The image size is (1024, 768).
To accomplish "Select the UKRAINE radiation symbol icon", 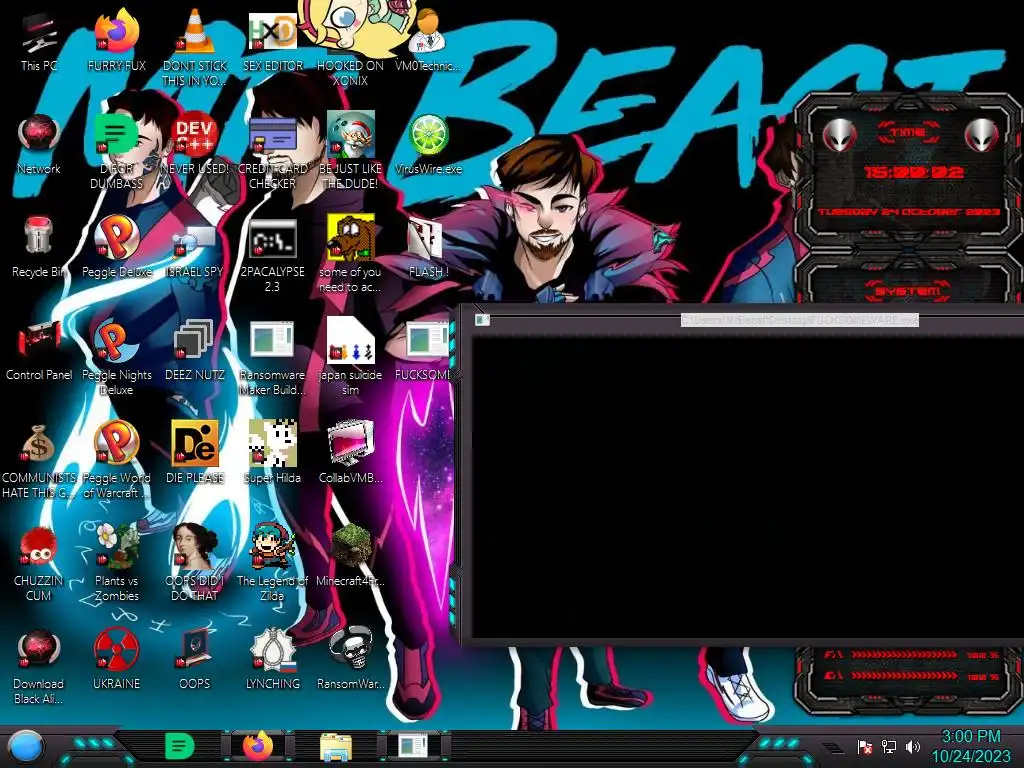I will (x=116, y=660).
